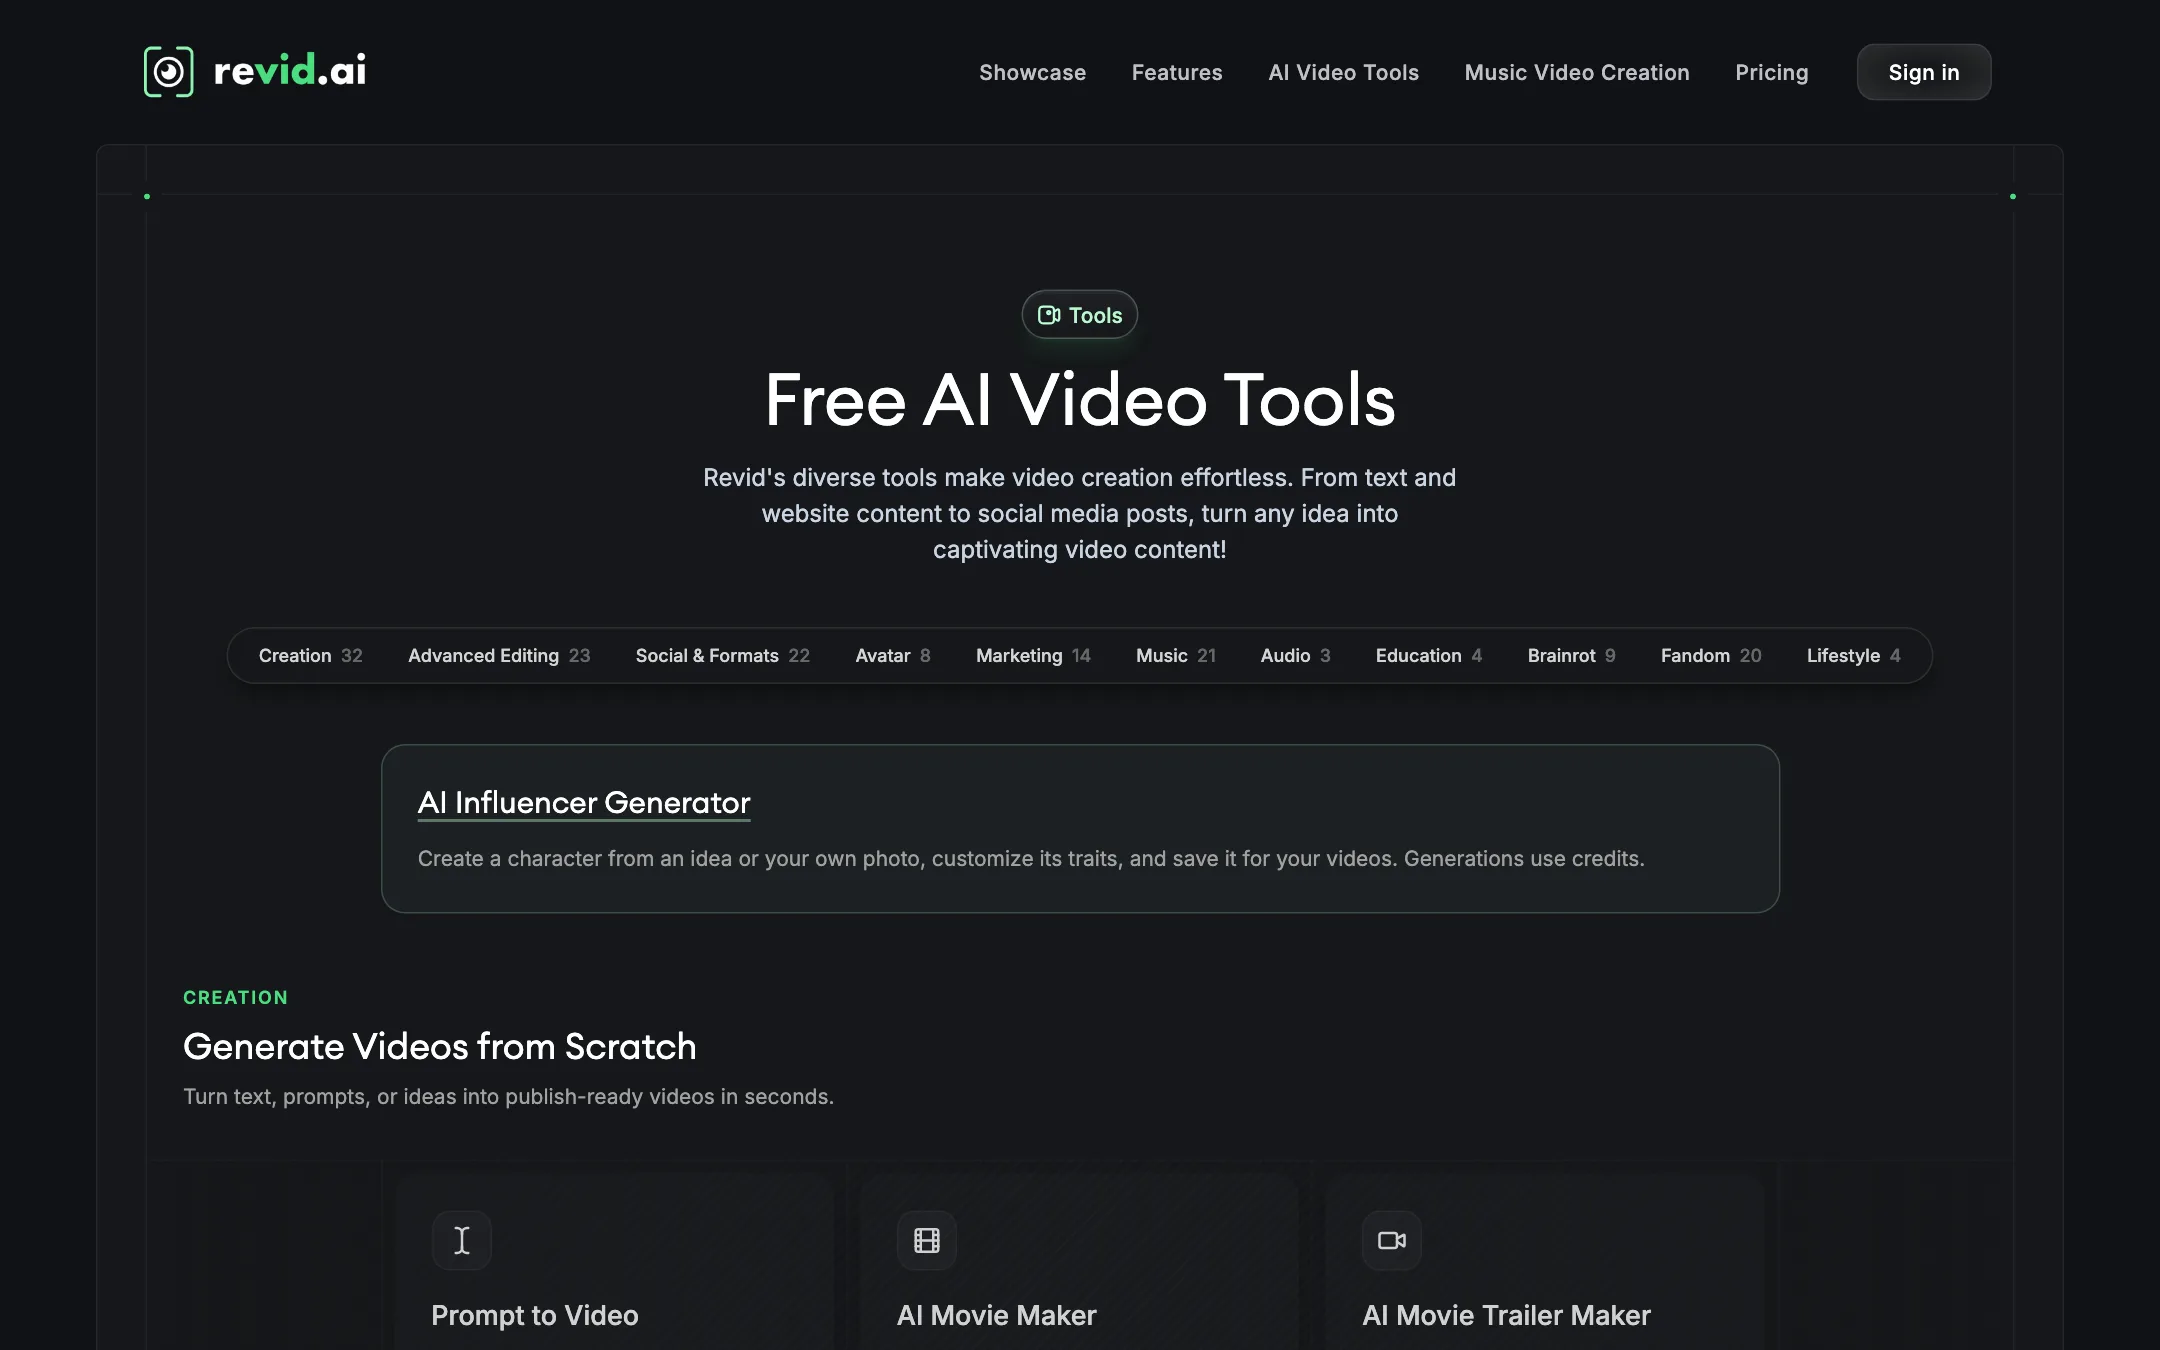Open Music Video Creation in the navbar

click(1577, 72)
